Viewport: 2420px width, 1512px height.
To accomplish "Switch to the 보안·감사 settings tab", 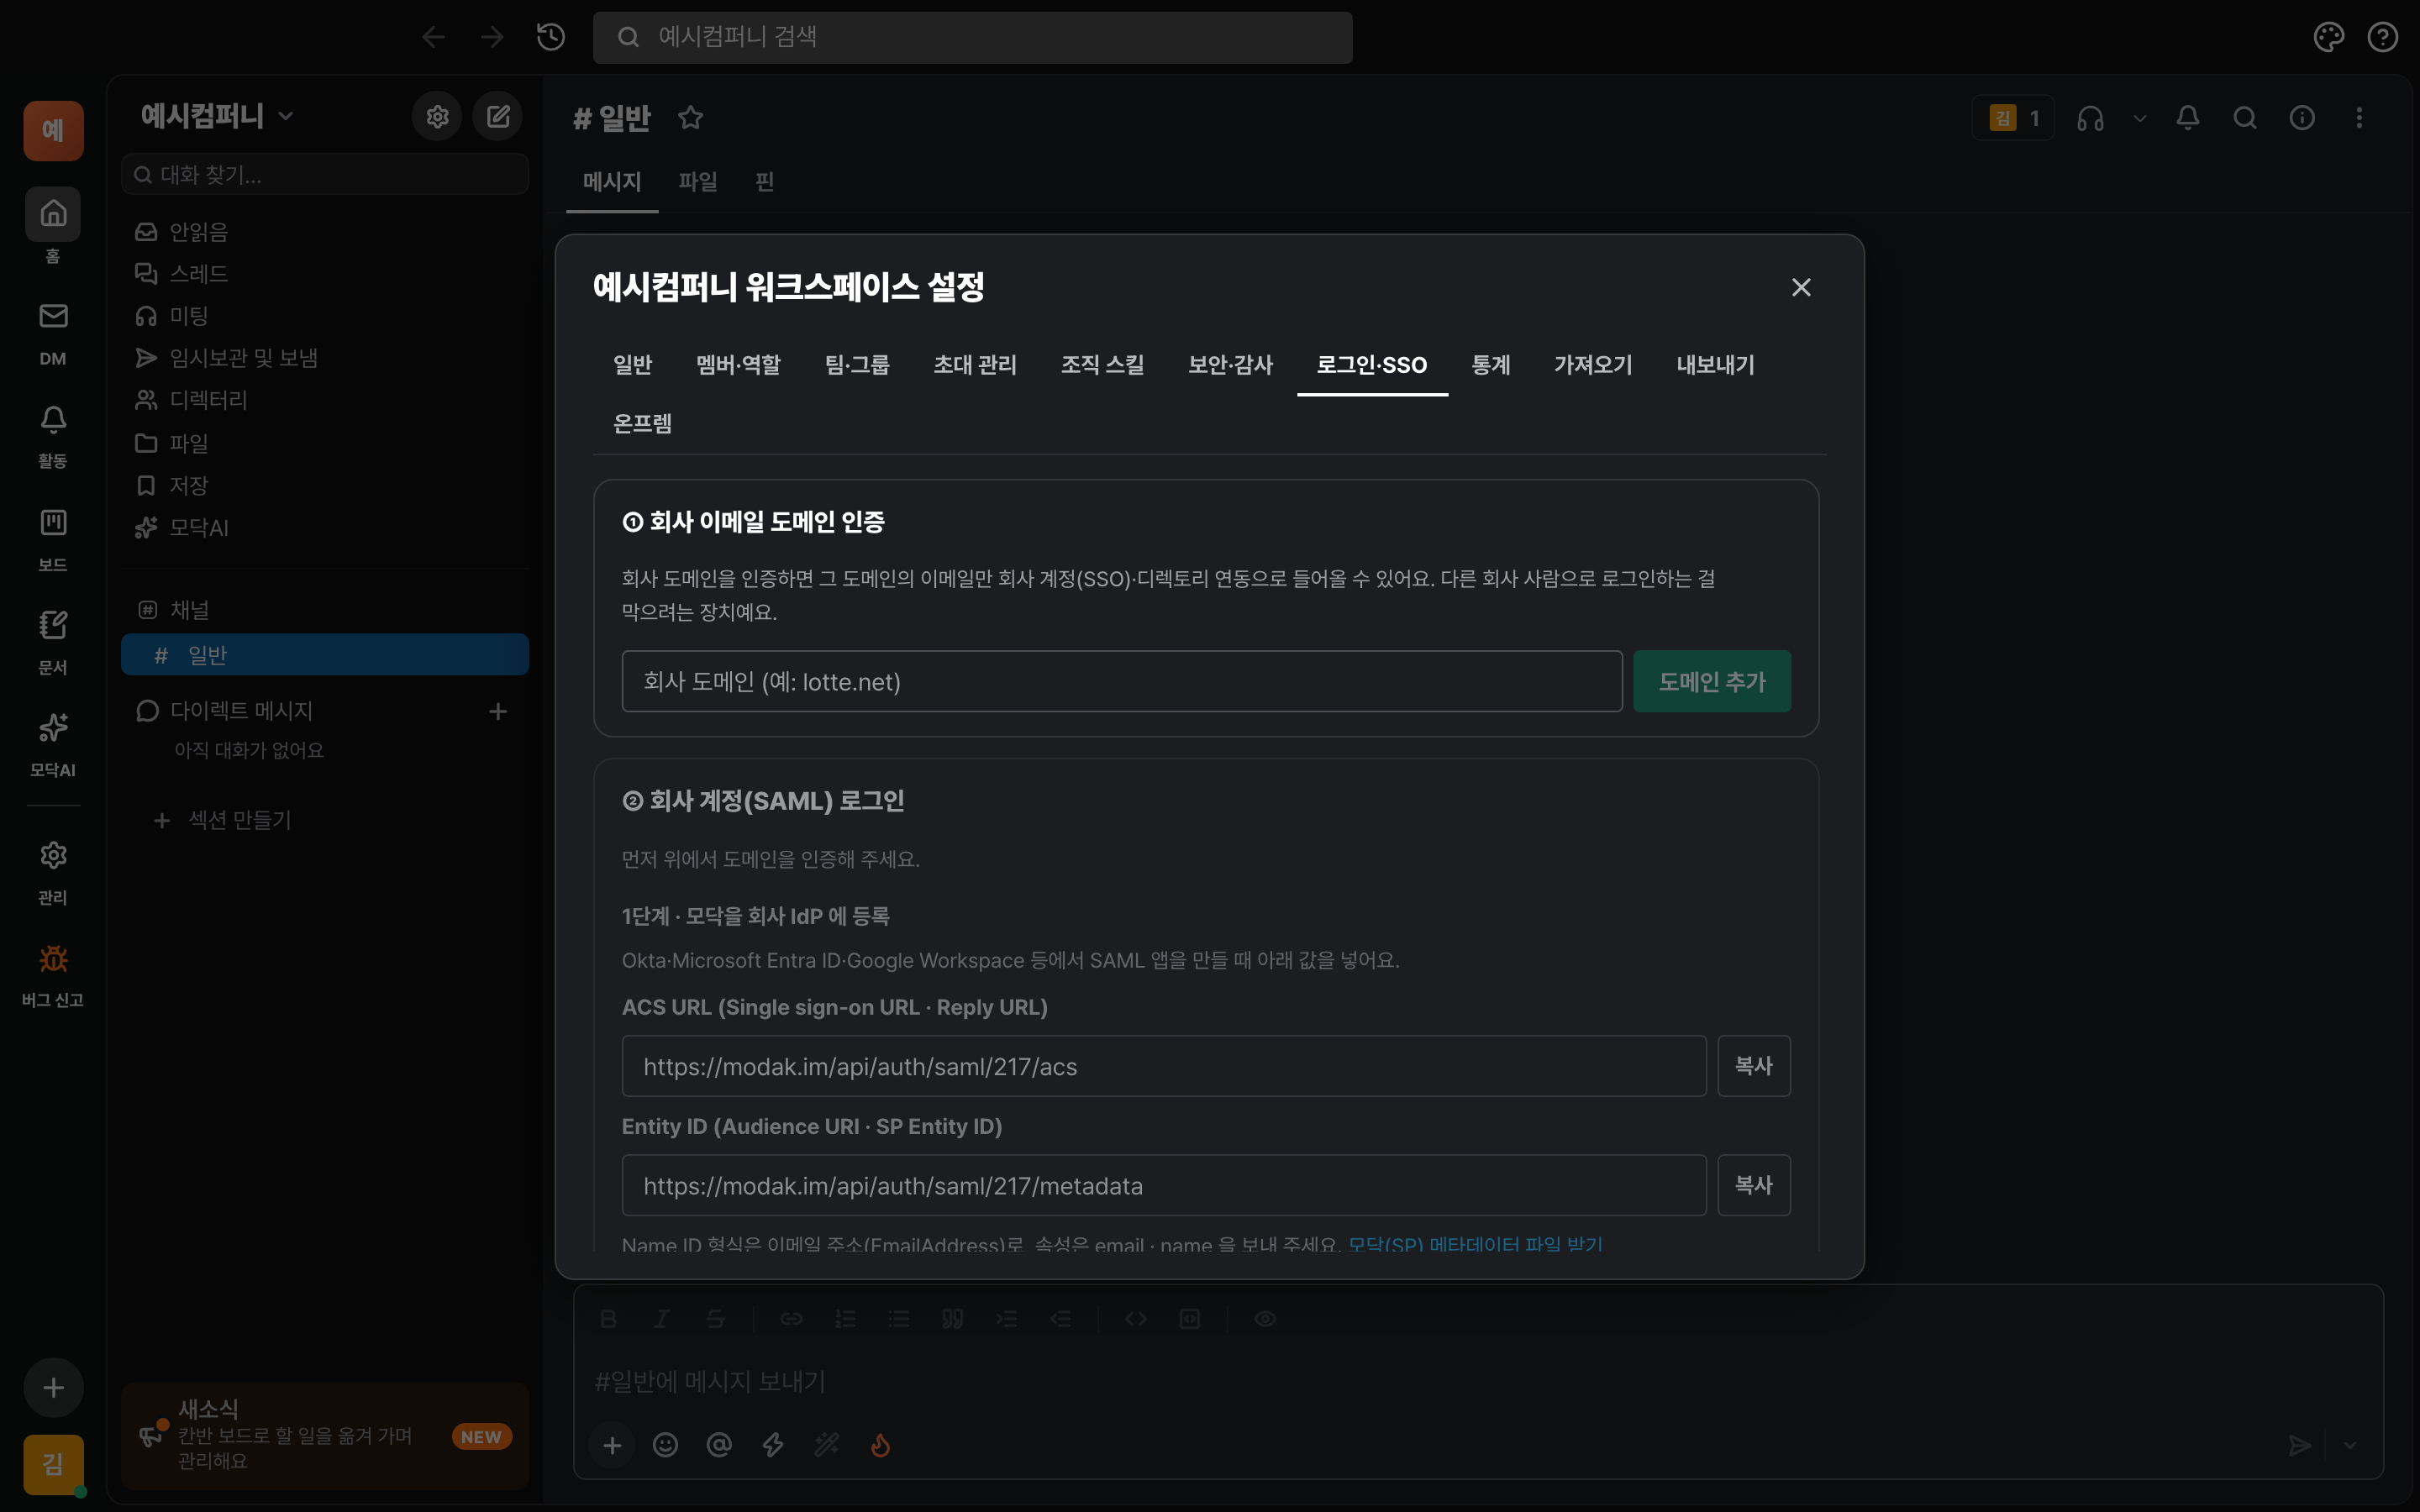I will (1230, 365).
